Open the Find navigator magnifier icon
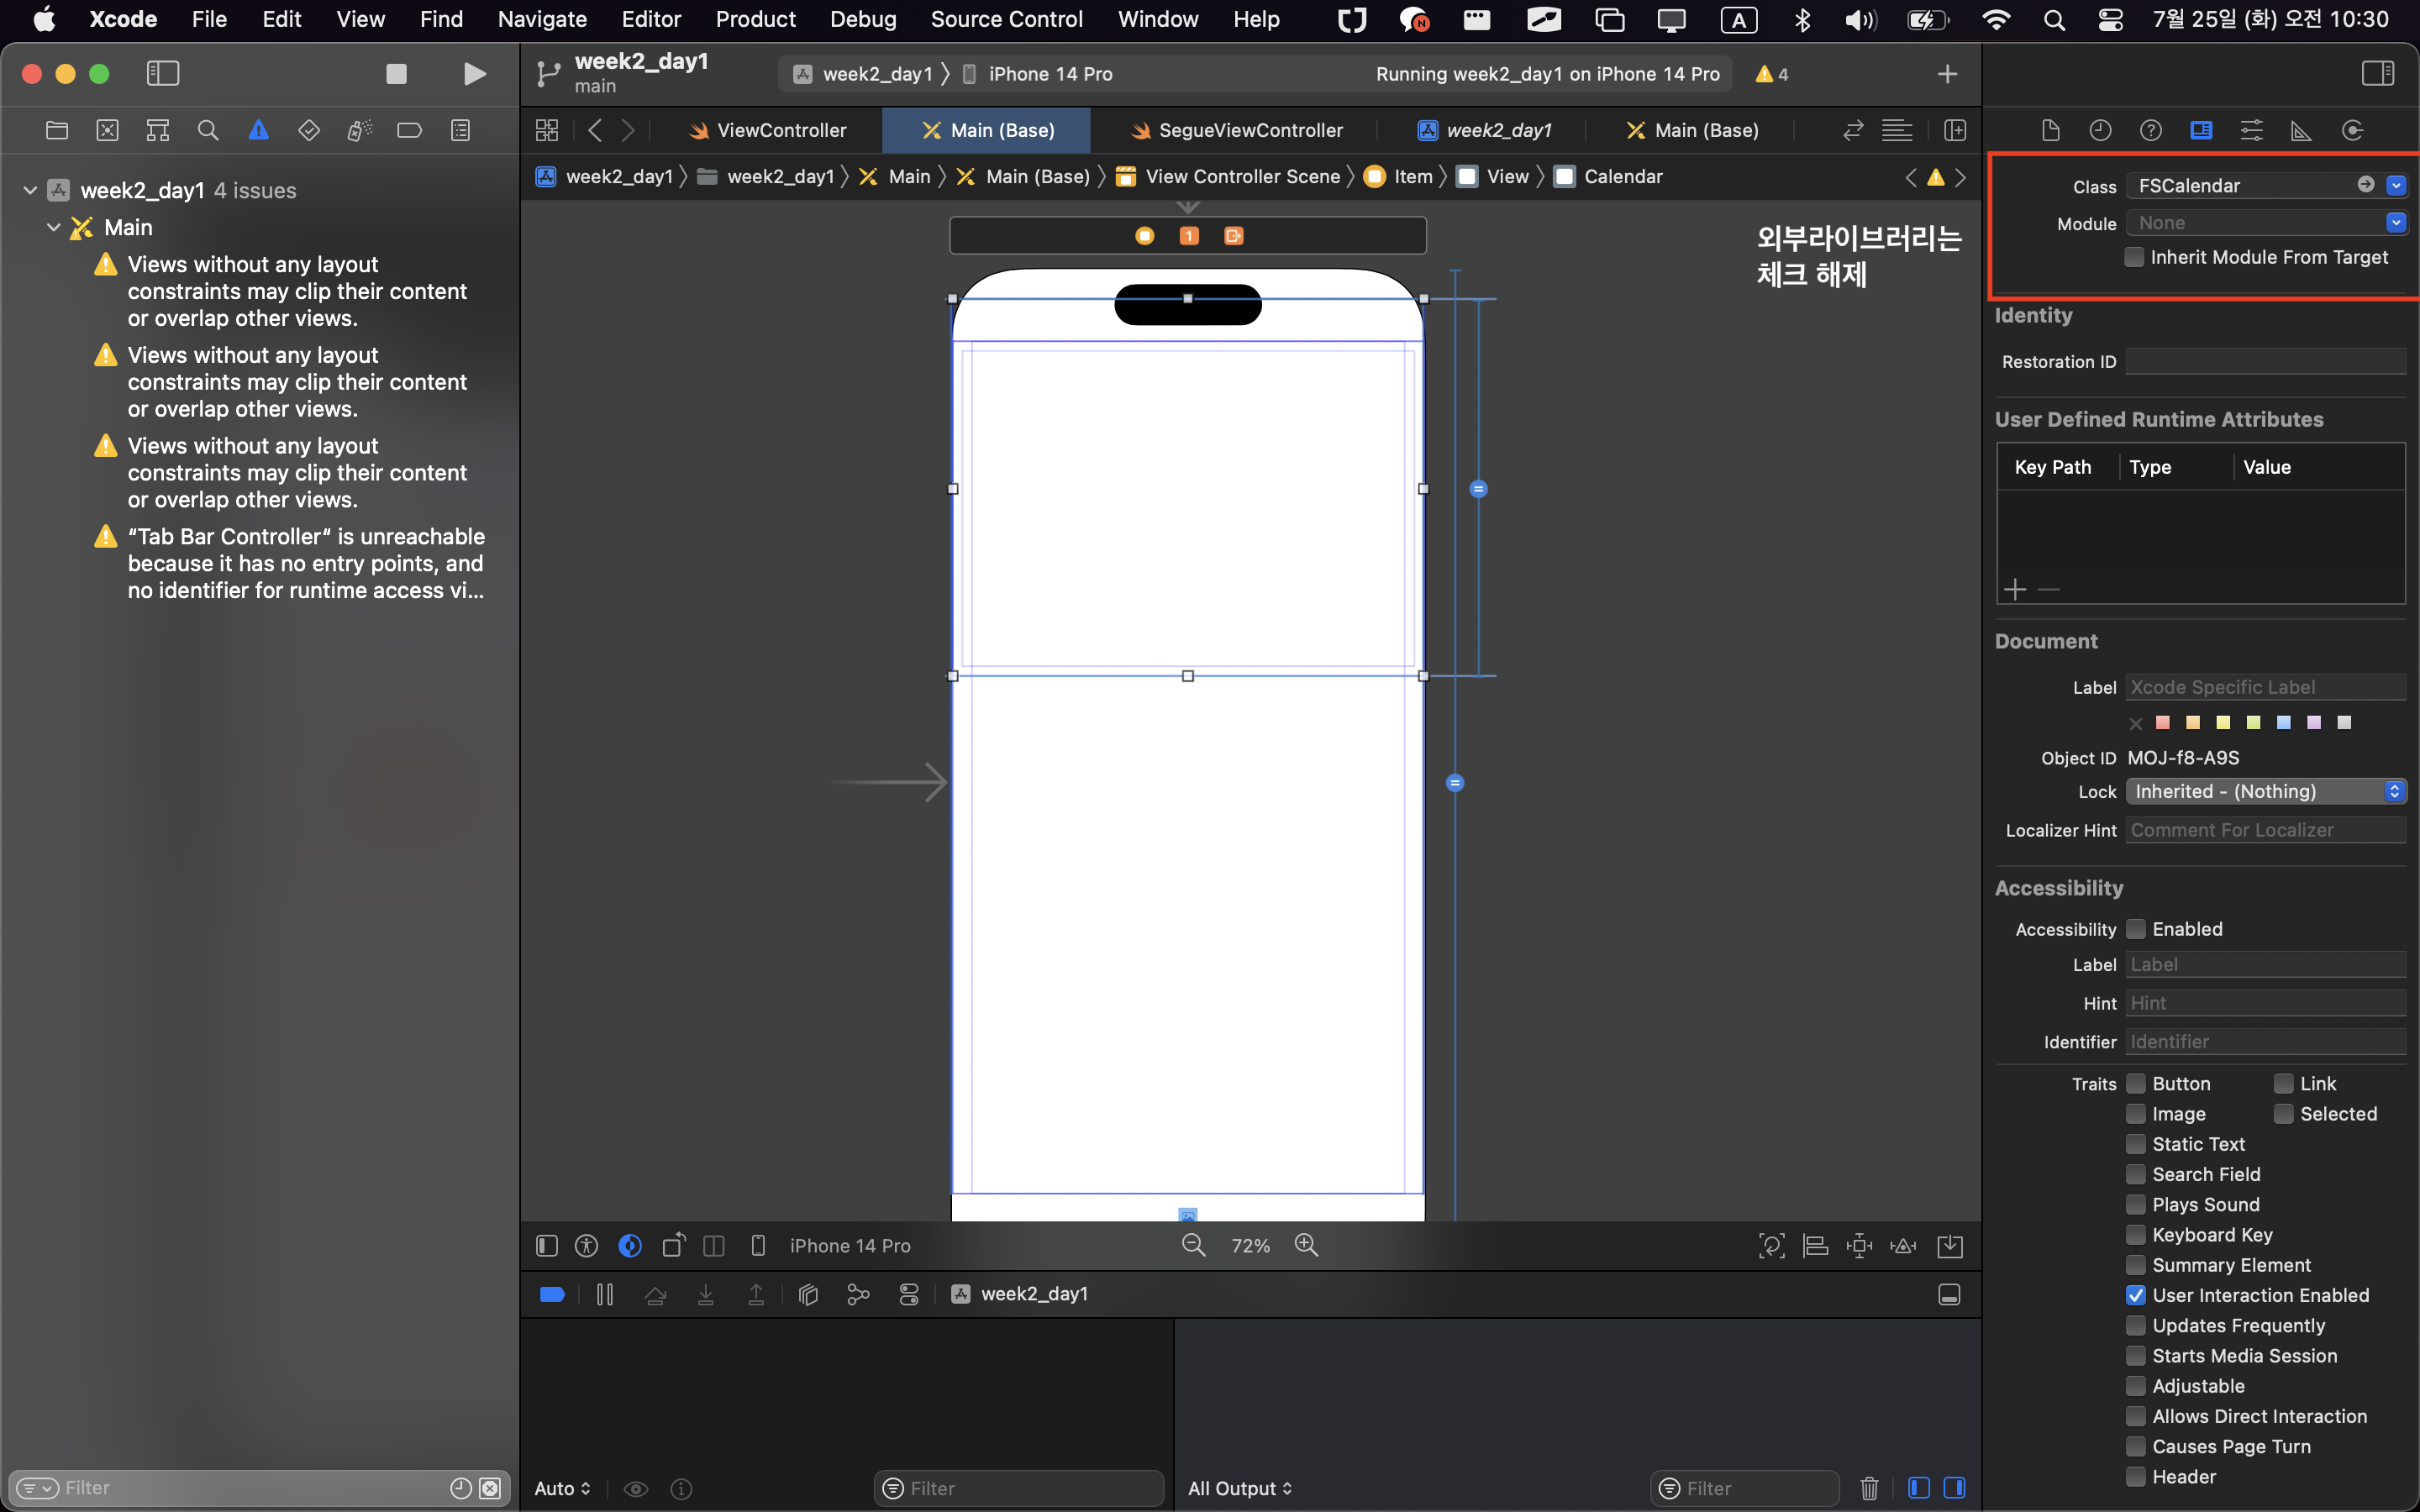 [208, 130]
